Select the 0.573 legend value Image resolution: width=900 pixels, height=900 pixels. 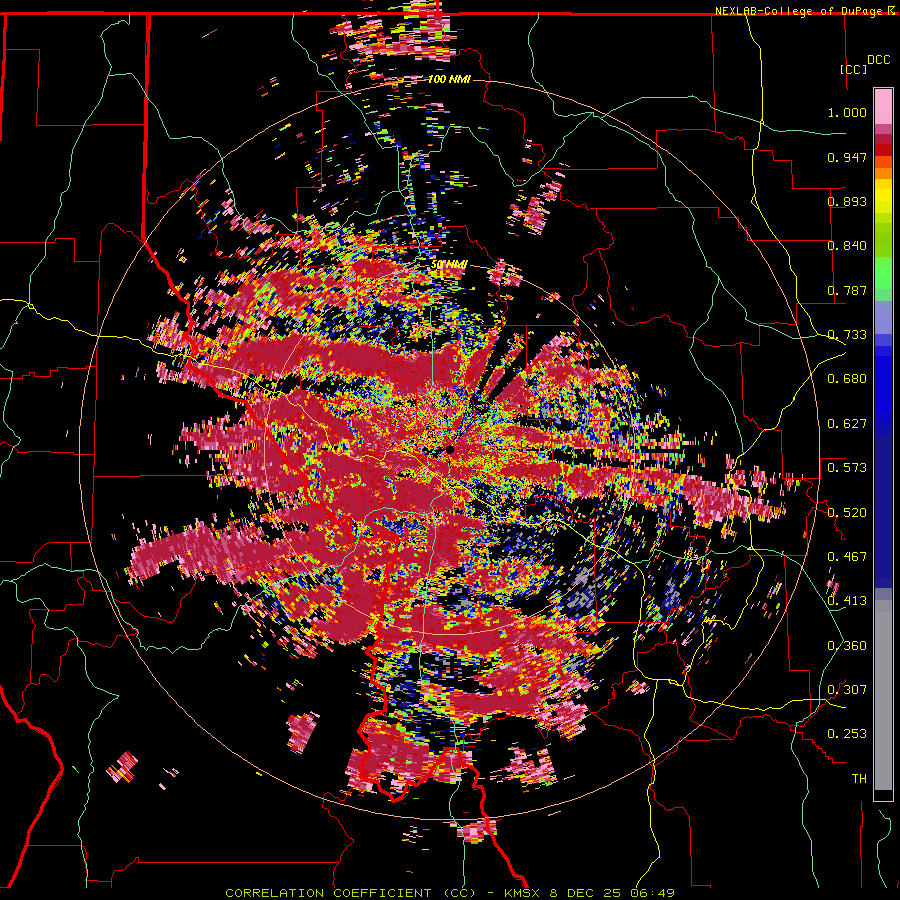847,468
